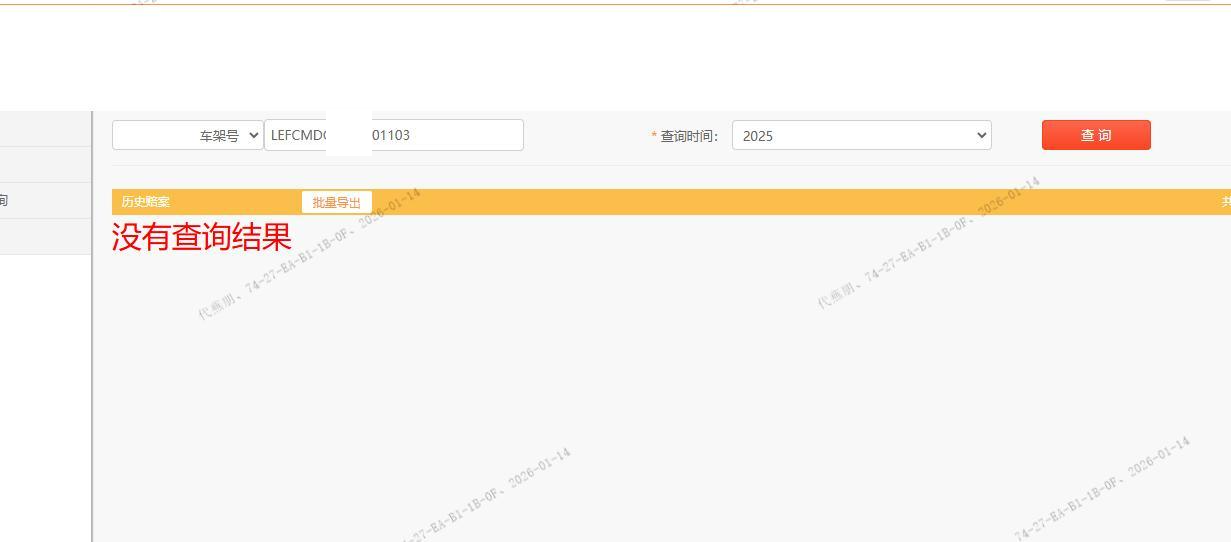The width and height of the screenshot is (1231, 542).
Task: Click the red 没有查询结果 message
Action: pyautogui.click(x=201, y=238)
